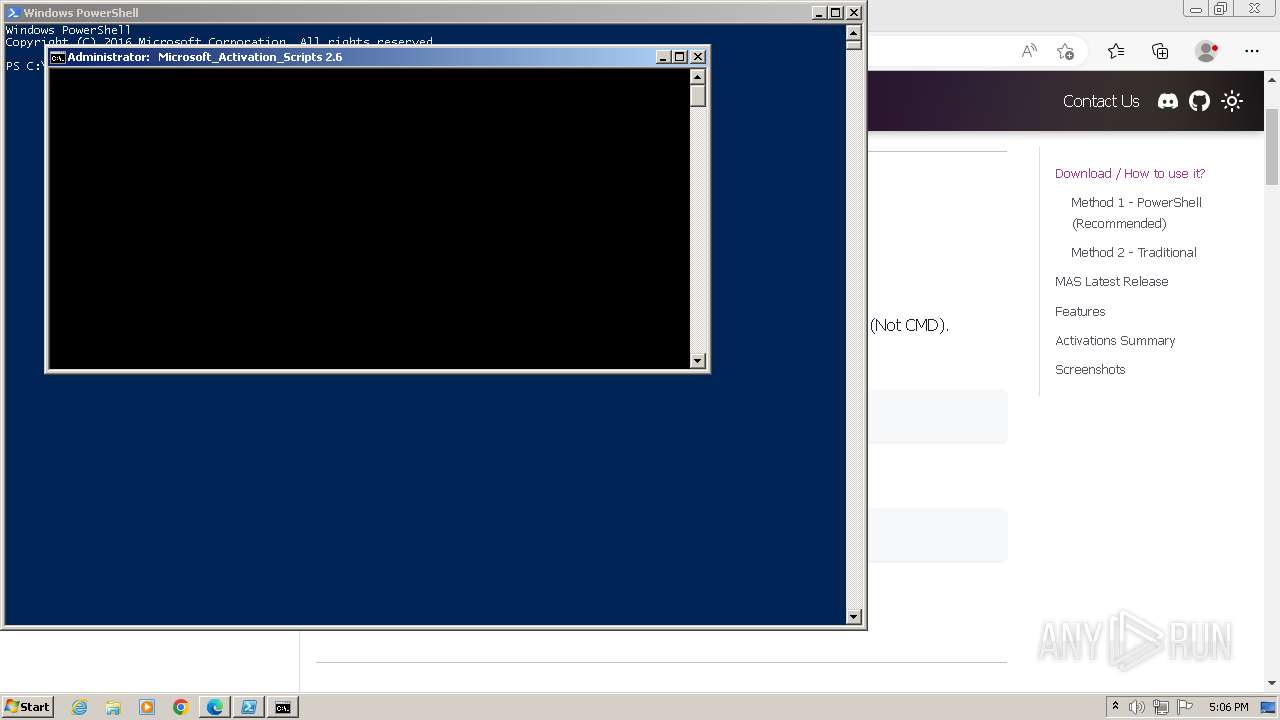Click the Windows PowerShell title bar text

tap(81, 13)
